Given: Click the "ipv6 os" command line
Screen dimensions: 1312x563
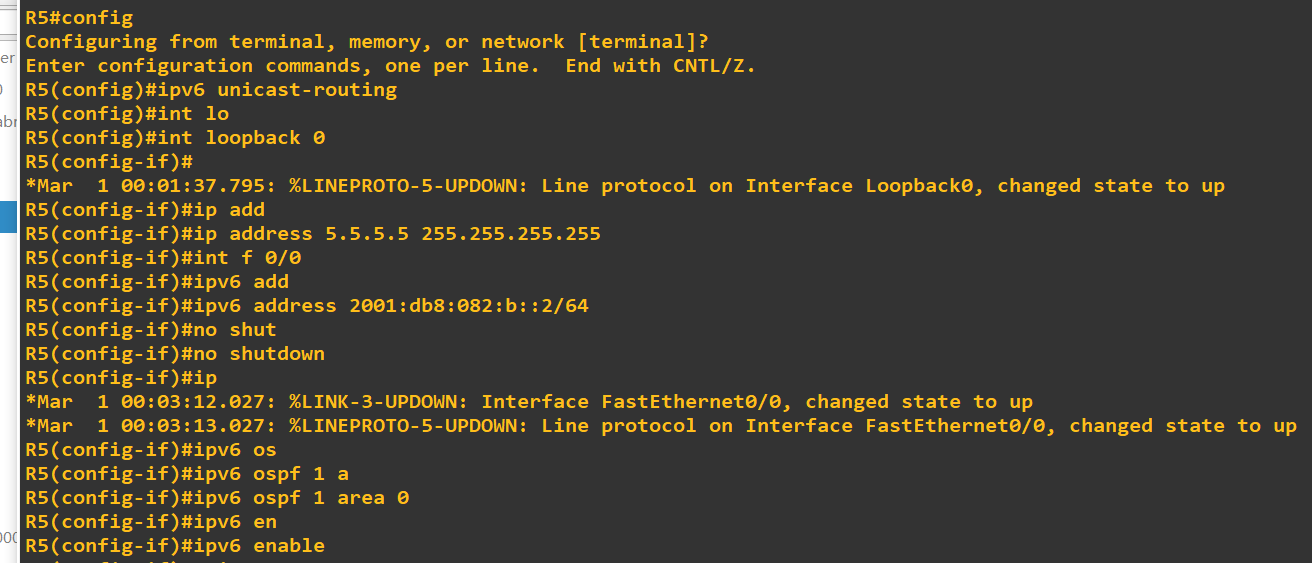Looking at the screenshot, I should pyautogui.click(x=241, y=449).
